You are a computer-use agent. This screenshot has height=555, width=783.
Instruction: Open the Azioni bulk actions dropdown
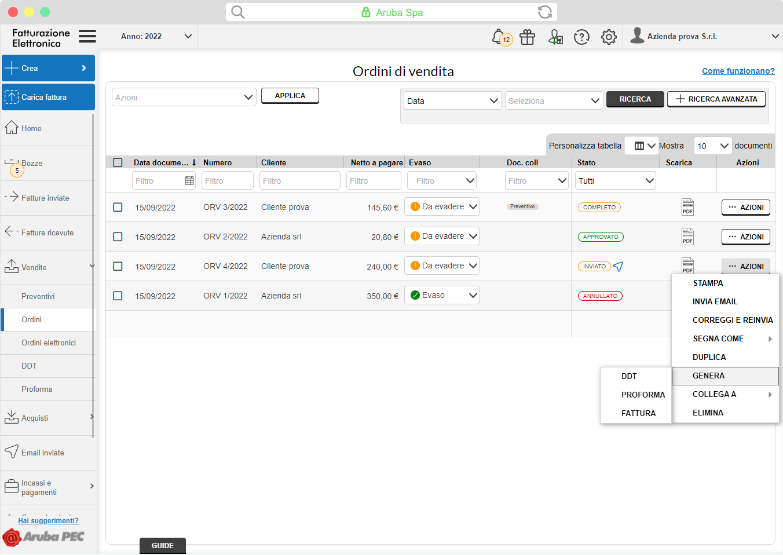pos(184,97)
